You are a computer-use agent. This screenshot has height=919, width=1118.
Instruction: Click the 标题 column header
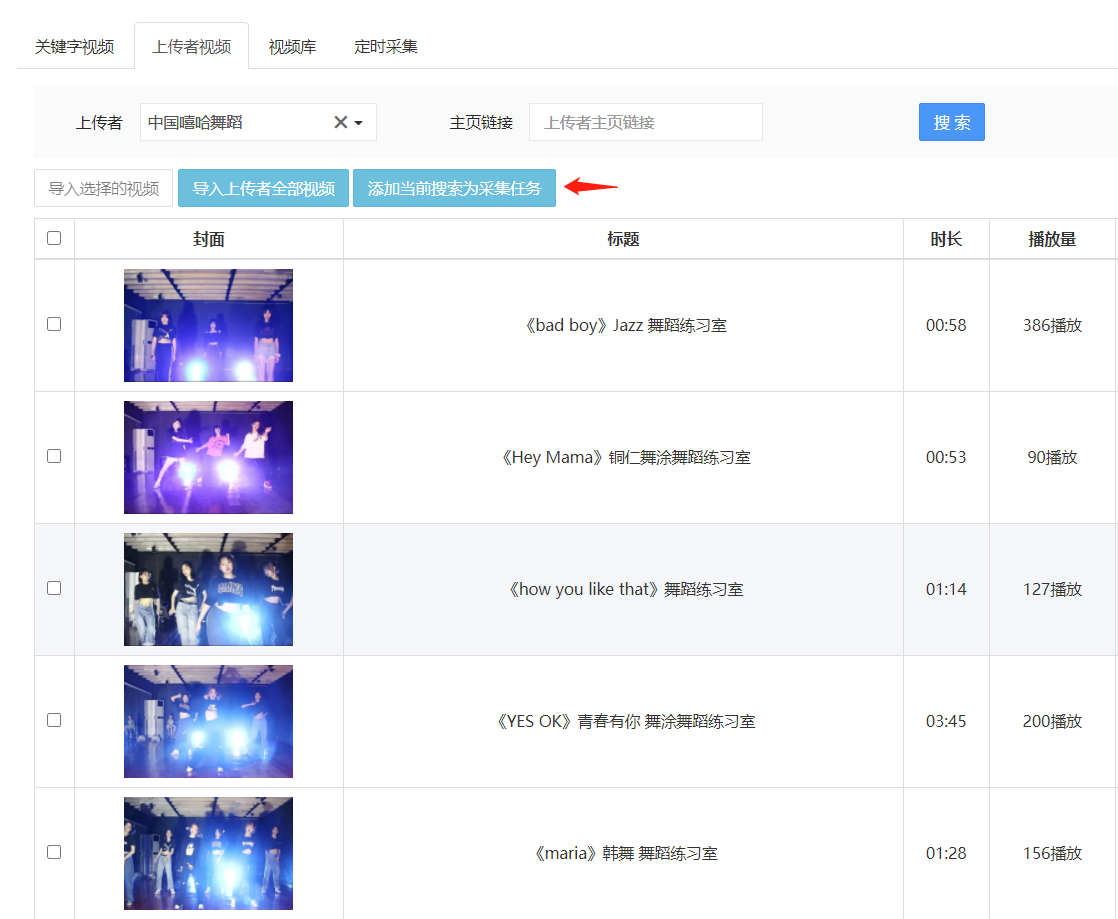[x=623, y=239]
